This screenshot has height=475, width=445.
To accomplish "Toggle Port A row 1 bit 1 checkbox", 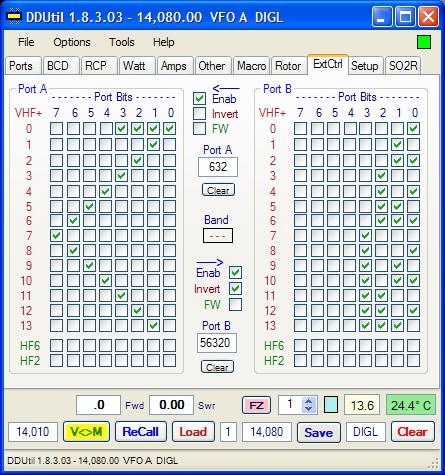I will pos(154,145).
